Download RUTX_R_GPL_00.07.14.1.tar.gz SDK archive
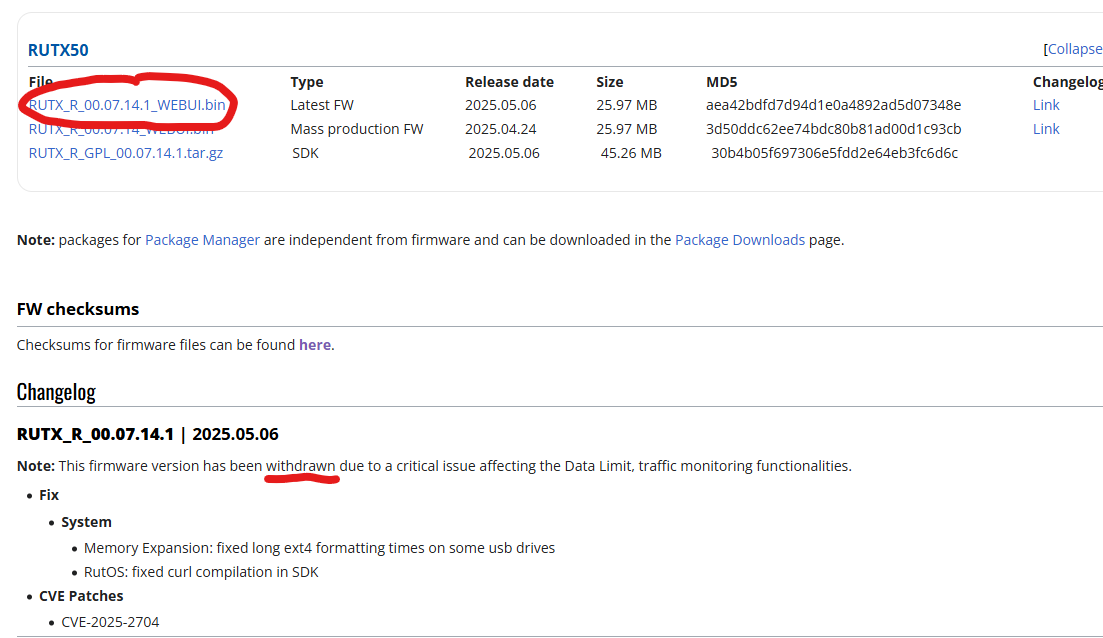 pyautogui.click(x=126, y=153)
